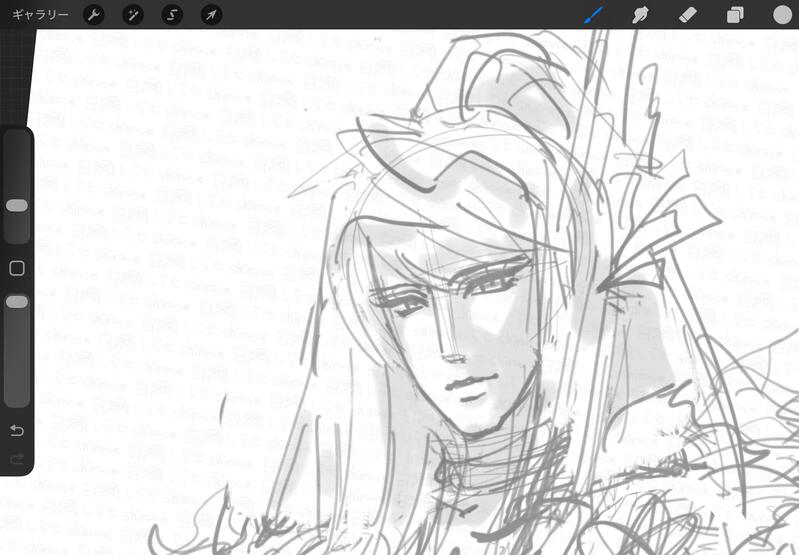Viewport: 799px width, 555px height.
Task: Undo the last stroke
Action: coord(17,431)
